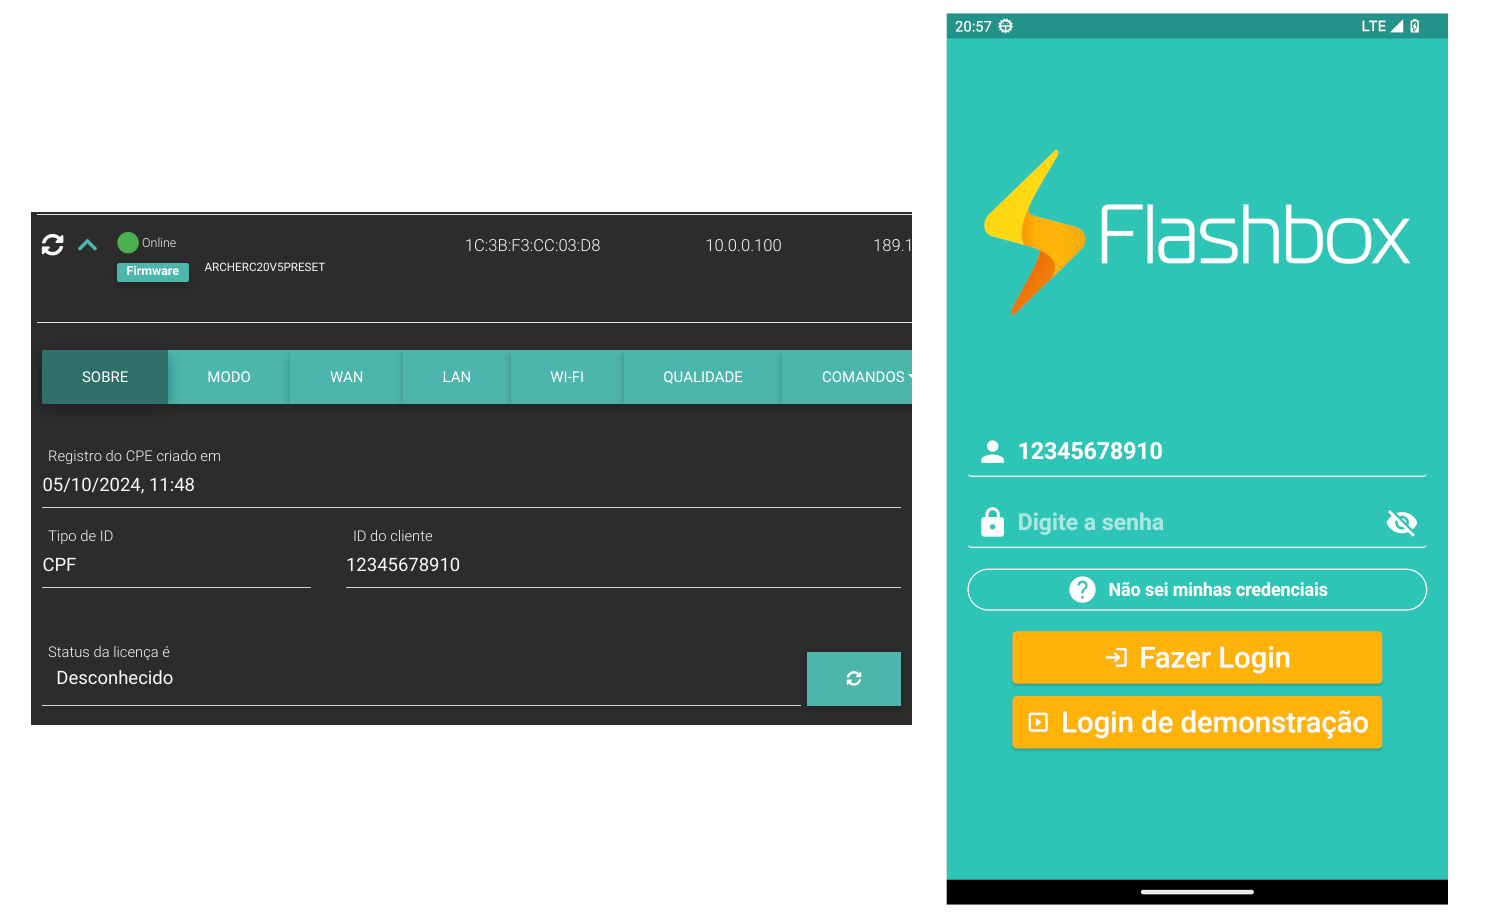Click the phone status bar settings gear icon
Image resolution: width=1500 pixels, height=913 pixels.
1006,26
